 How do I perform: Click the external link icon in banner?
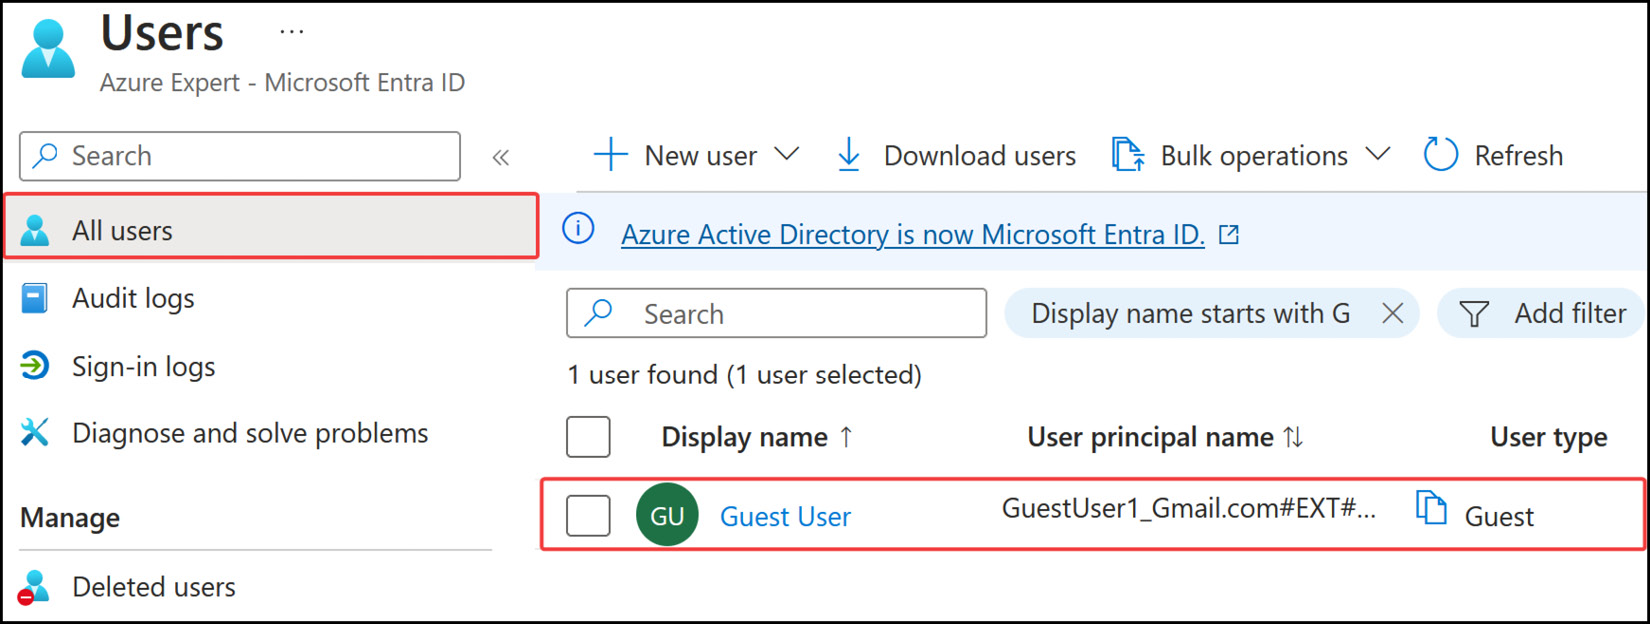tap(1229, 234)
